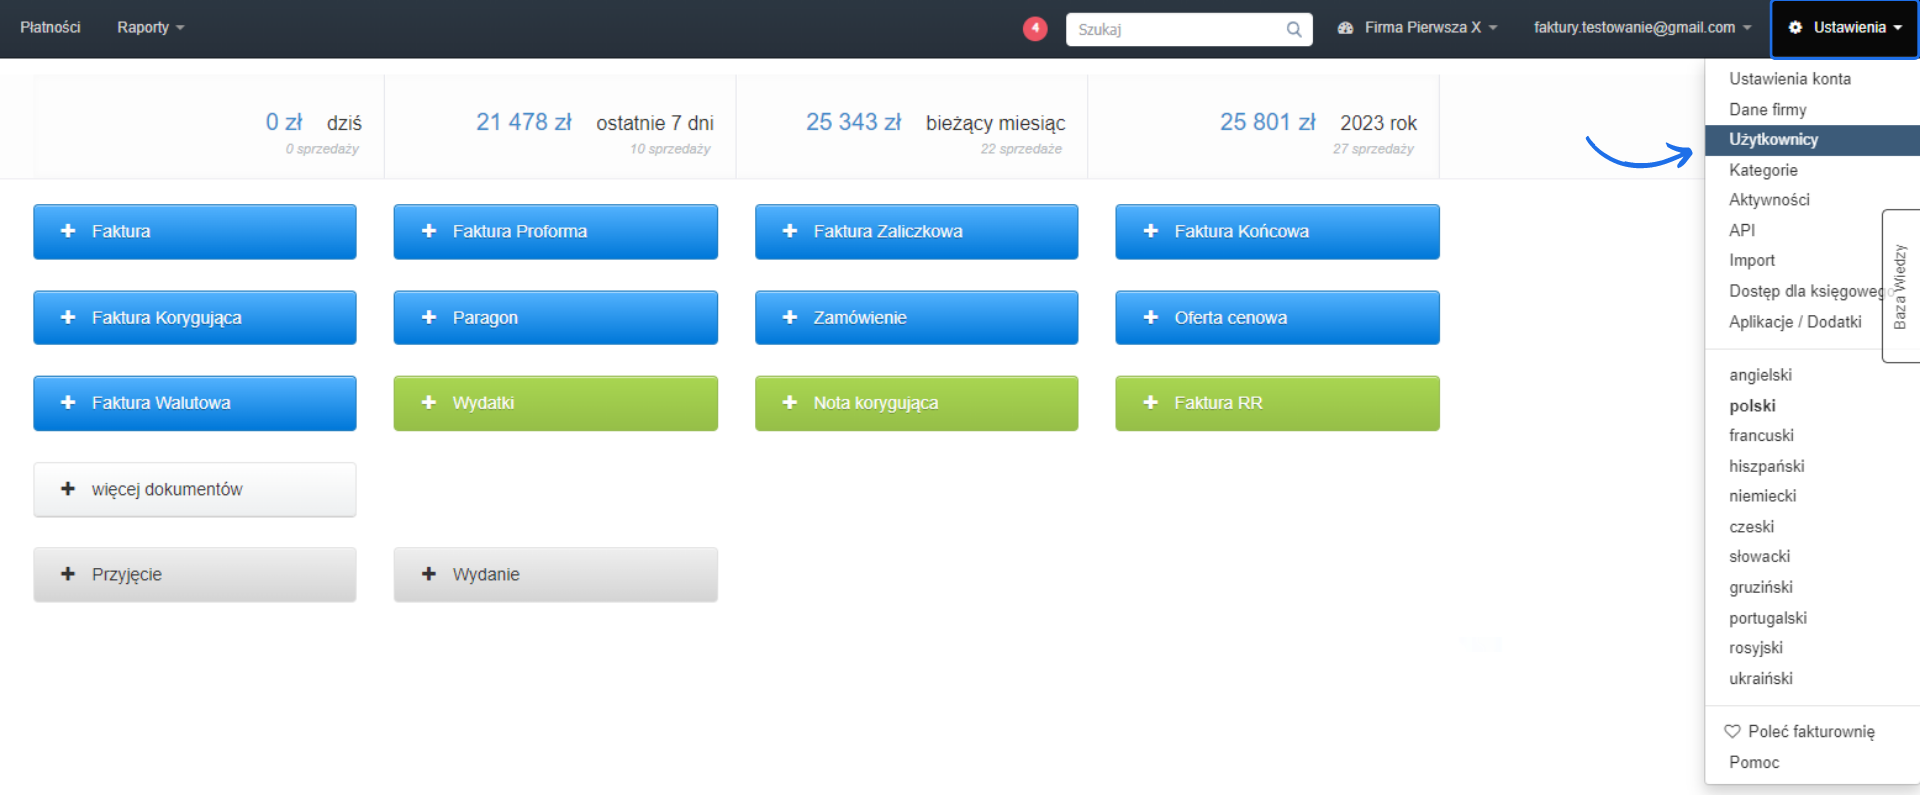Switch language to gruziński

point(1760,587)
